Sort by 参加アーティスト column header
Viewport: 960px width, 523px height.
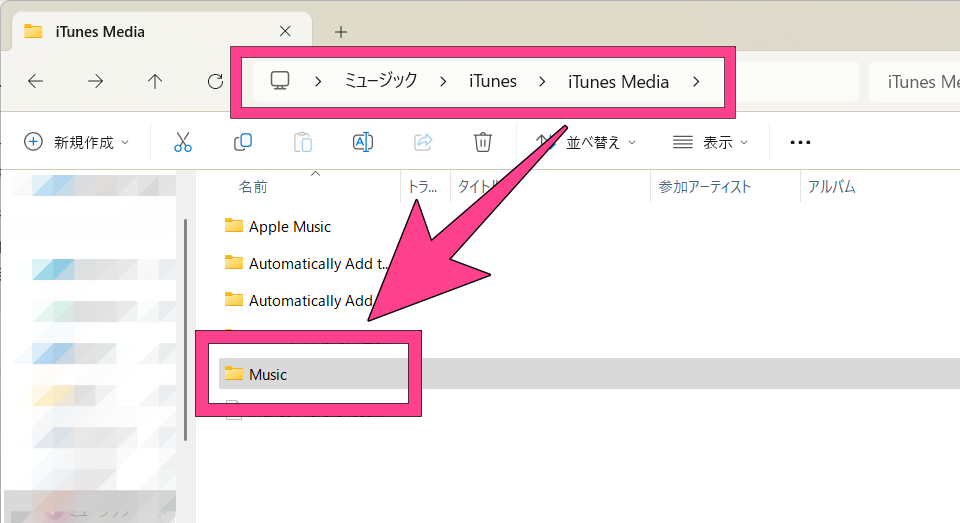coord(705,187)
